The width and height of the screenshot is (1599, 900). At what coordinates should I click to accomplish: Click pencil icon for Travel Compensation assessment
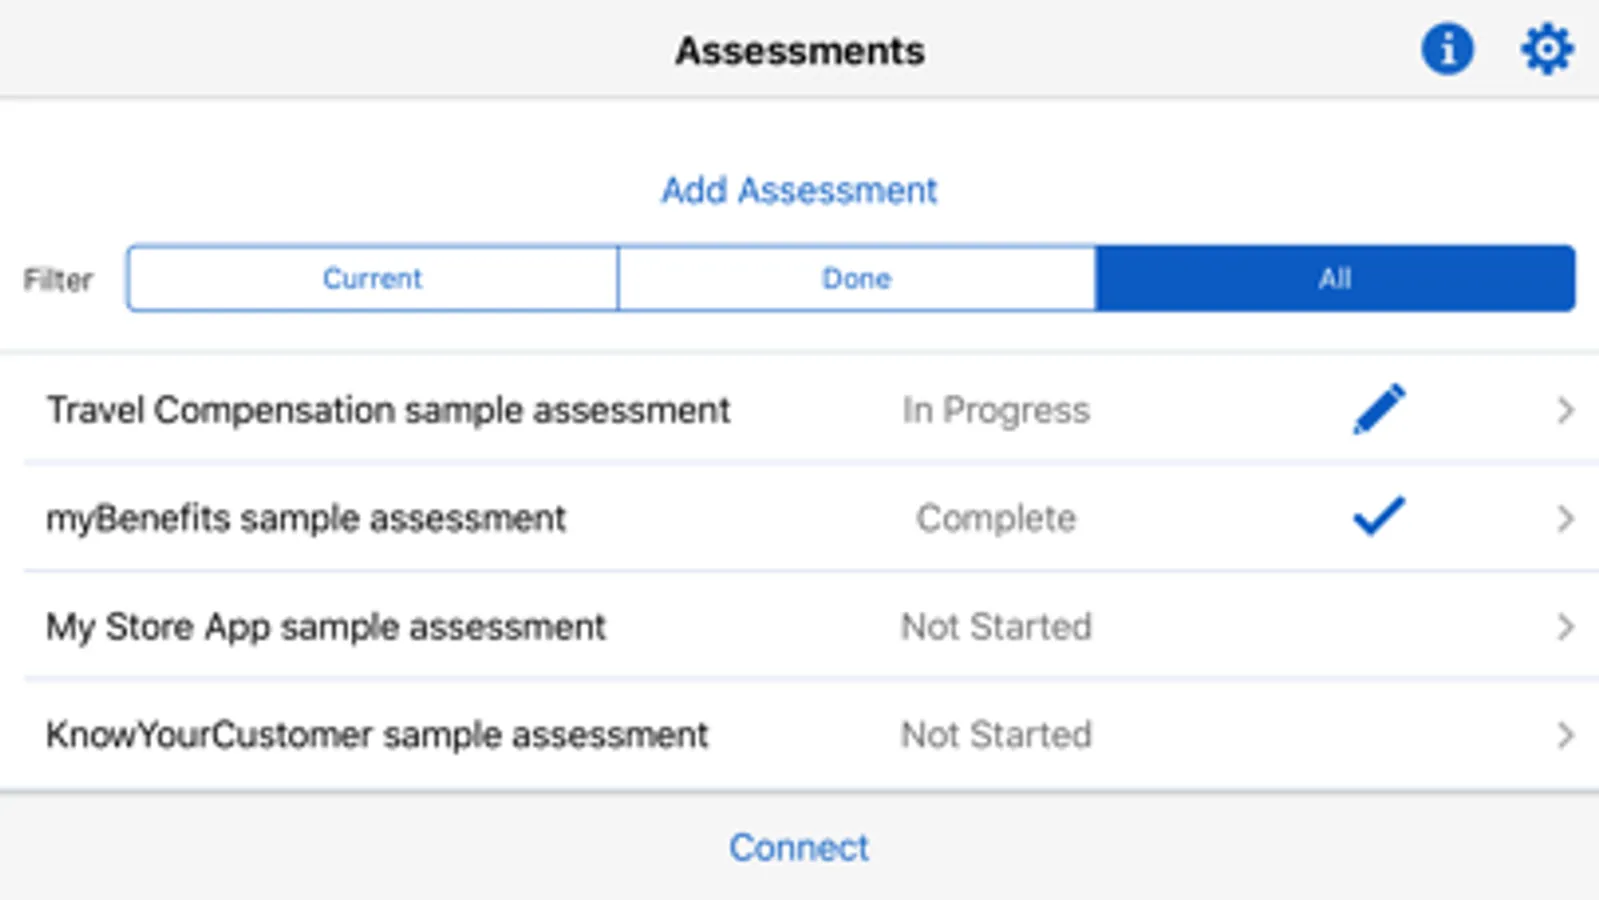1379,409
